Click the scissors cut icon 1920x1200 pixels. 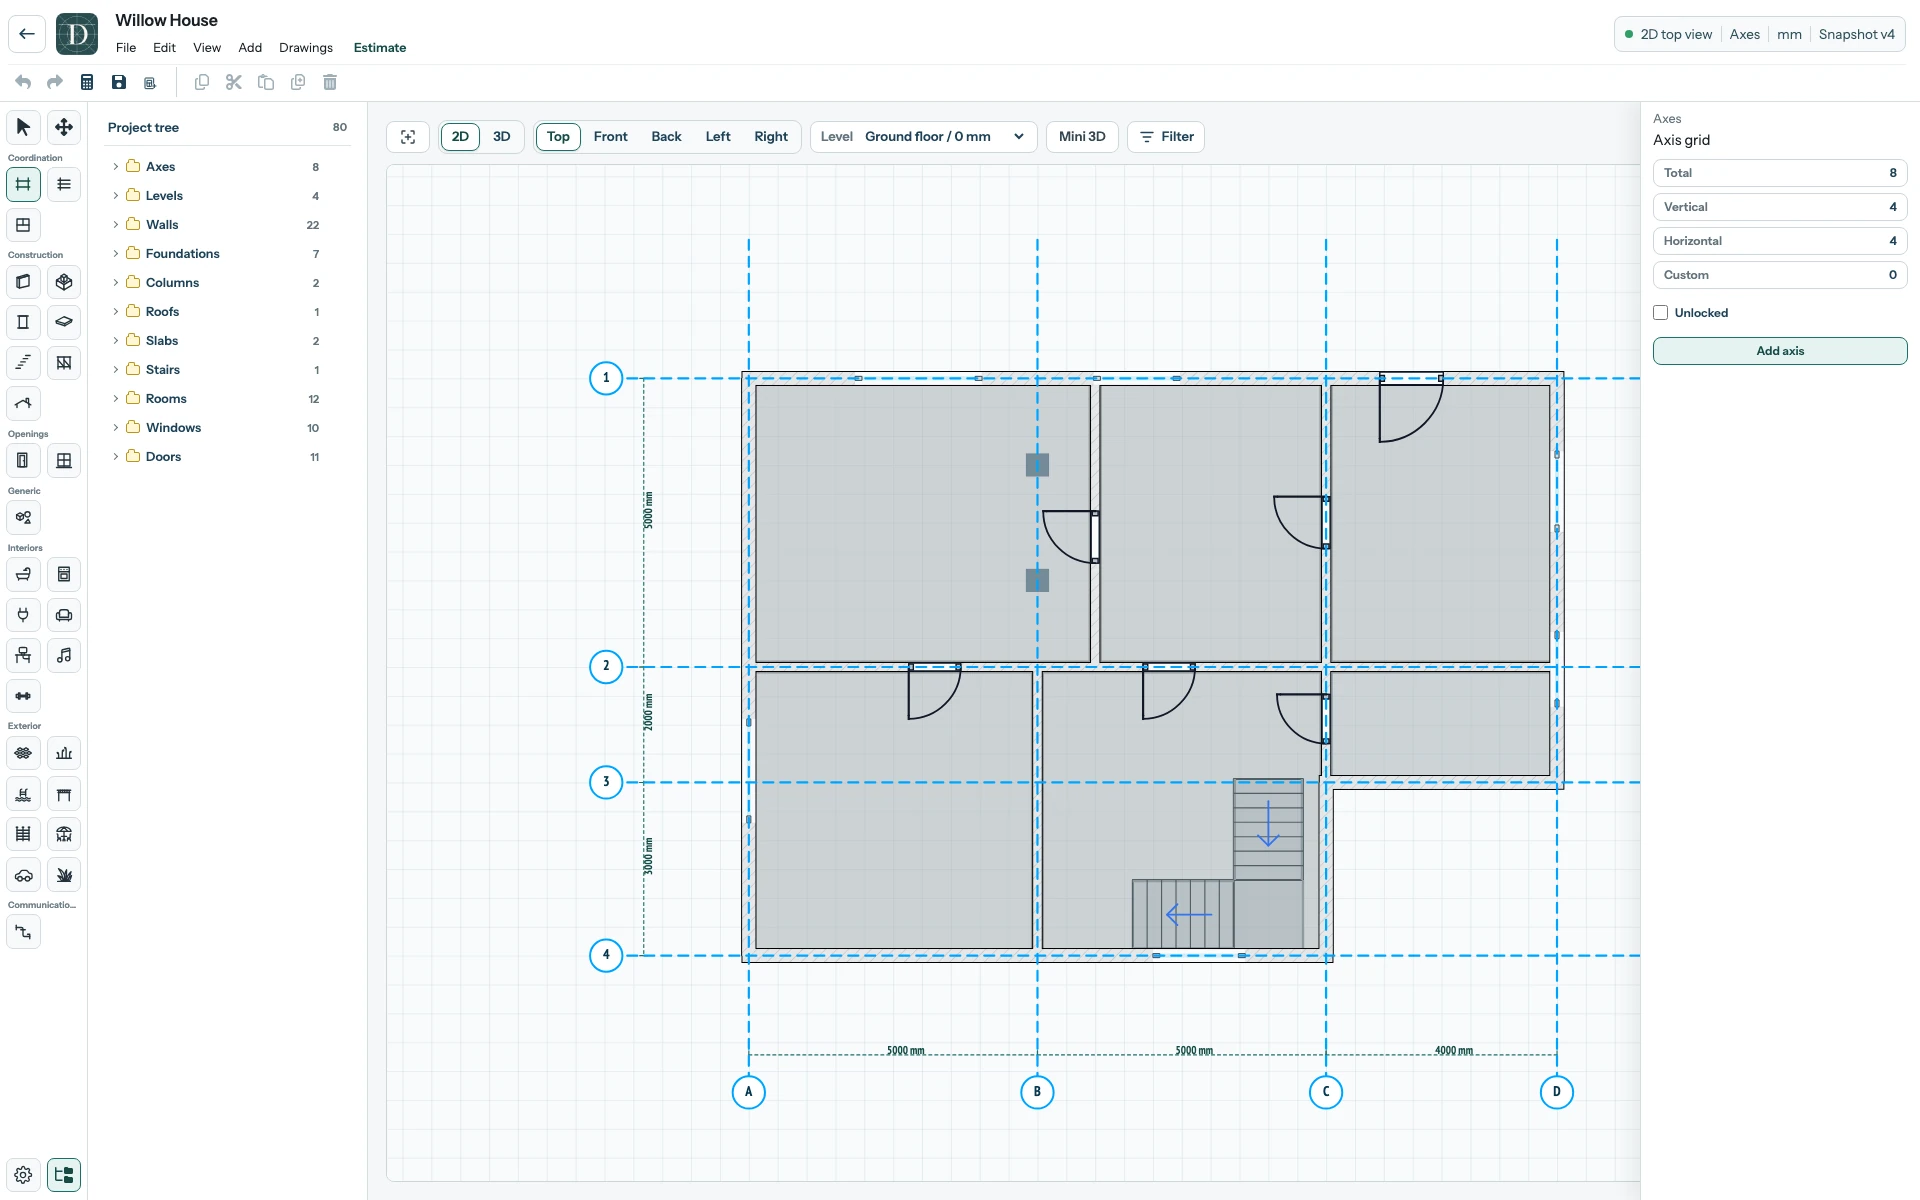click(234, 82)
